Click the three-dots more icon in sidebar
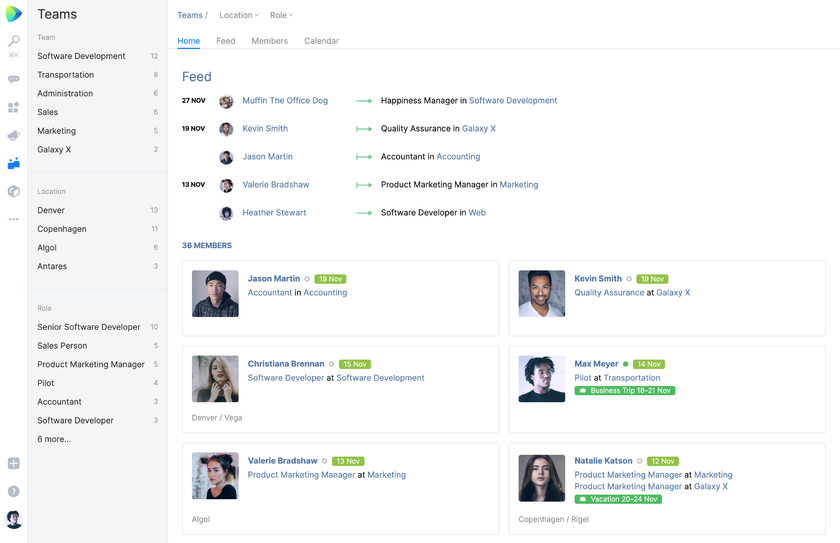 14,219
